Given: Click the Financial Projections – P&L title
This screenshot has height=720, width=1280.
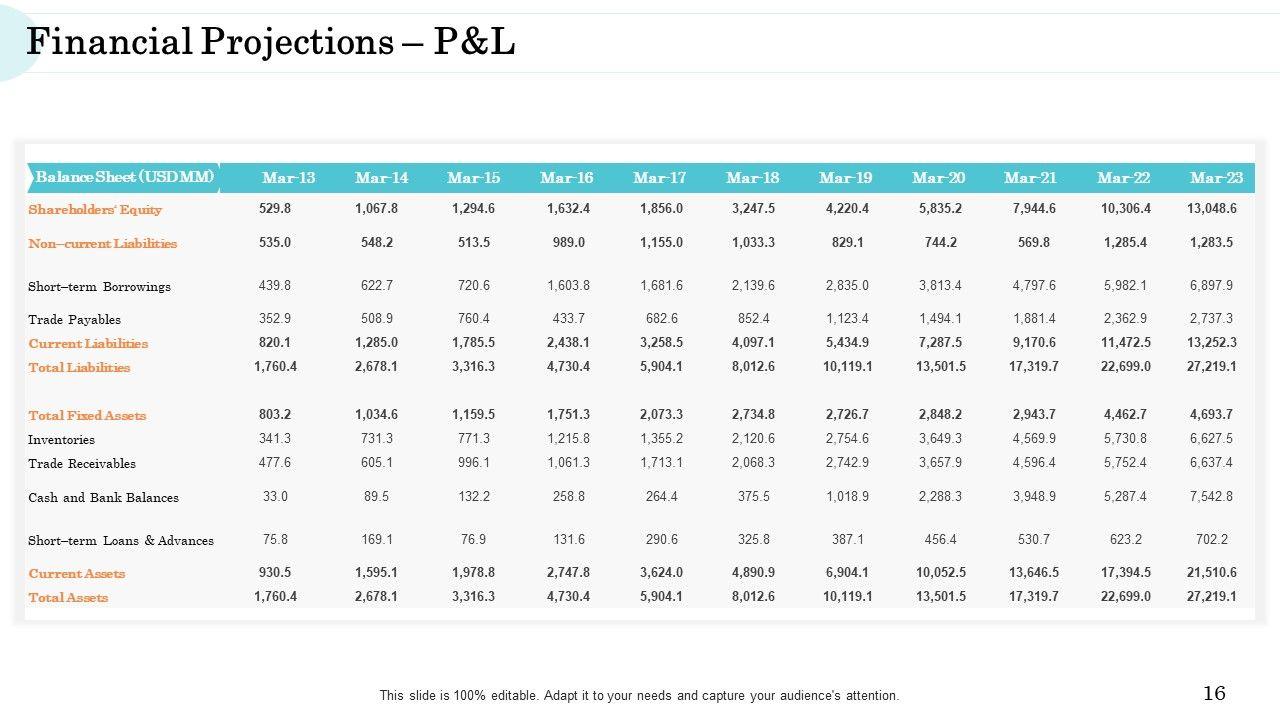Looking at the screenshot, I should coord(270,42).
